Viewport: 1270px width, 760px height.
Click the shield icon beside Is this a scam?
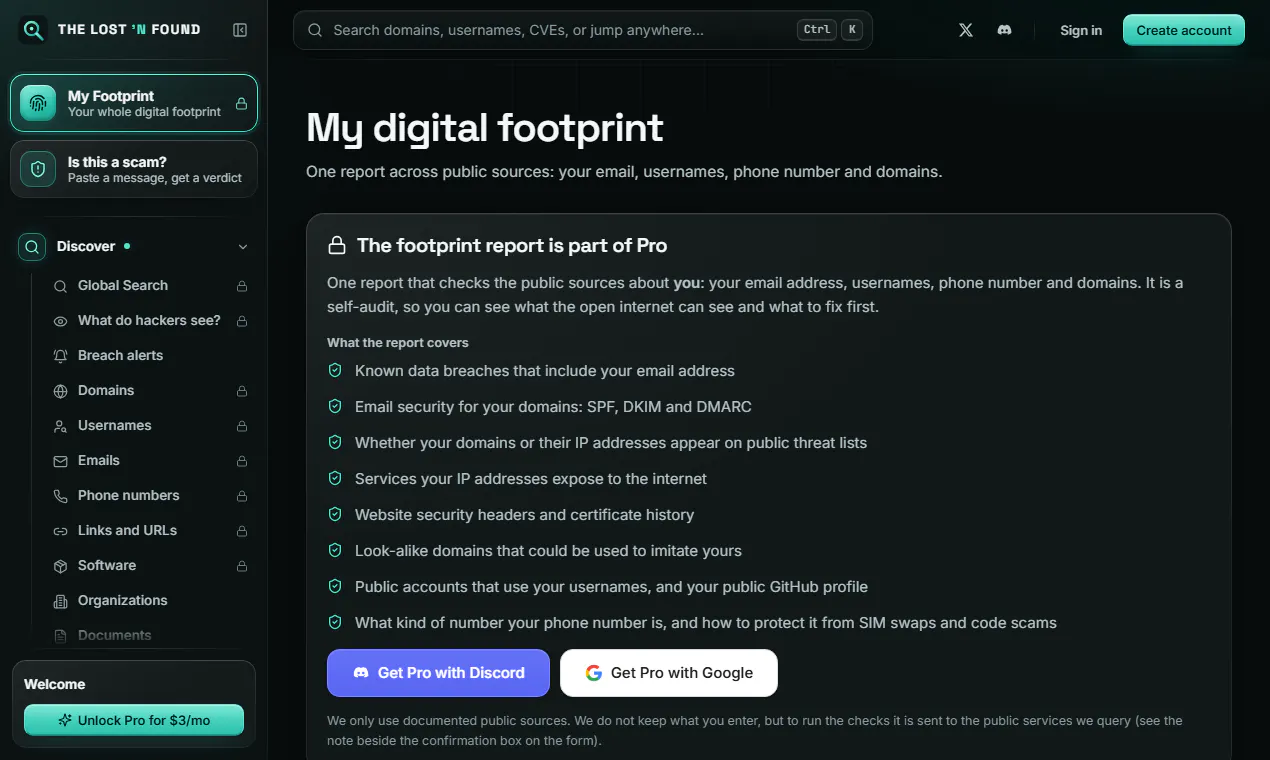[38, 169]
